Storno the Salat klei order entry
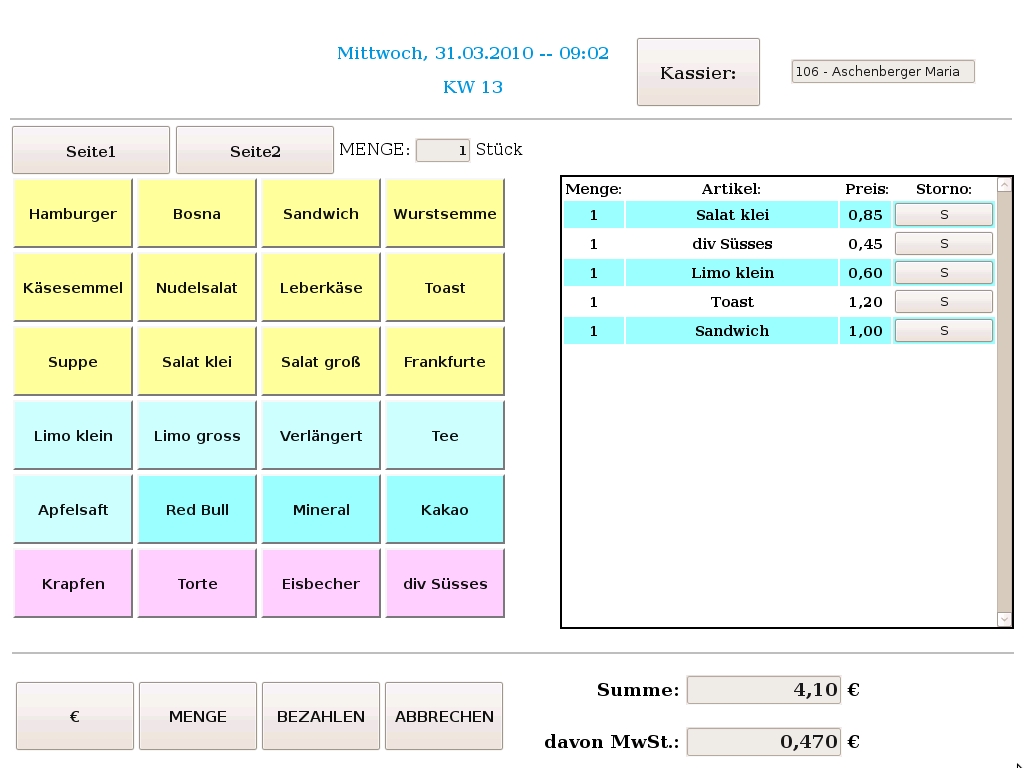Image resolution: width=1024 pixels, height=768 pixels. click(943, 215)
